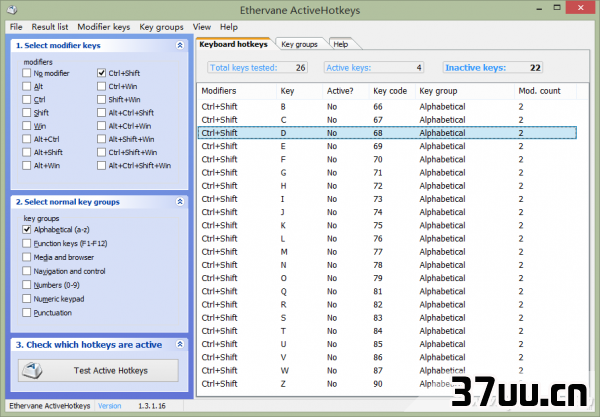
Task: Enable the Alt+Ctrl+Win modifier checkbox
Action: pyautogui.click(x=101, y=126)
